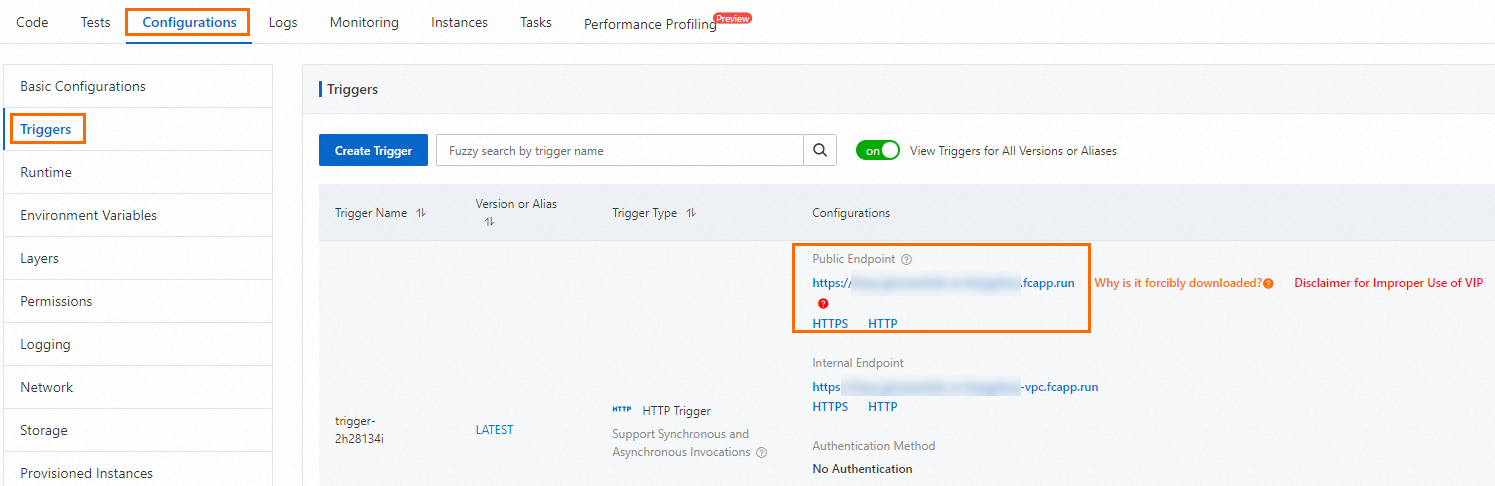Sort by Trigger Name column
The width and height of the screenshot is (1495, 486).
[421, 213]
